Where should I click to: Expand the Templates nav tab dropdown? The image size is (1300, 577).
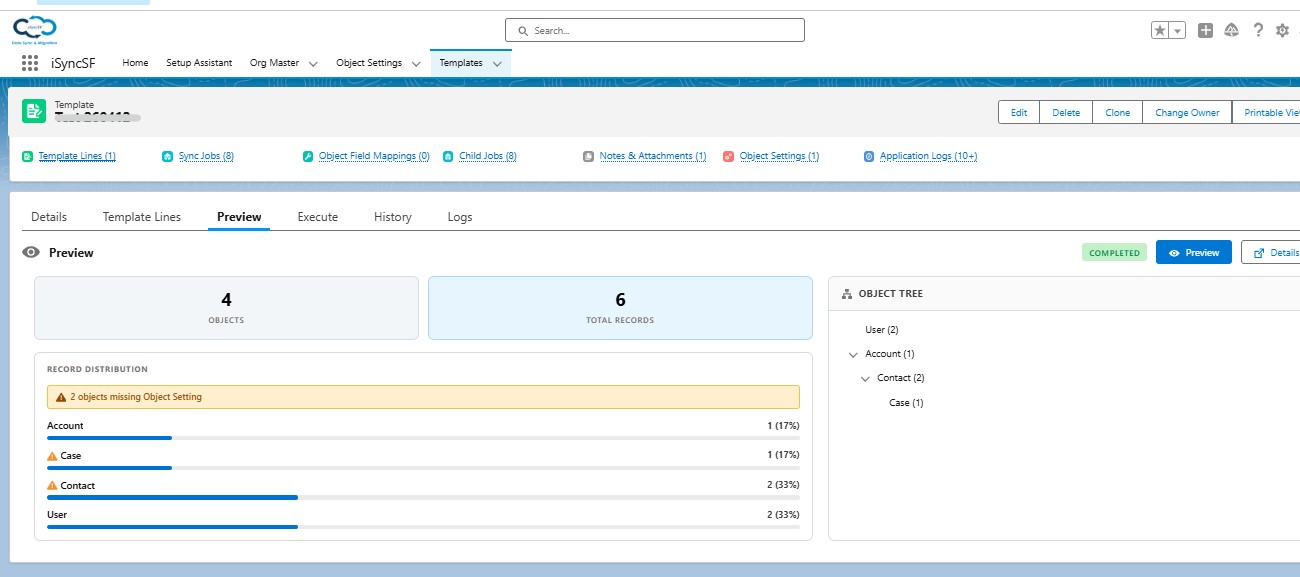[497, 63]
